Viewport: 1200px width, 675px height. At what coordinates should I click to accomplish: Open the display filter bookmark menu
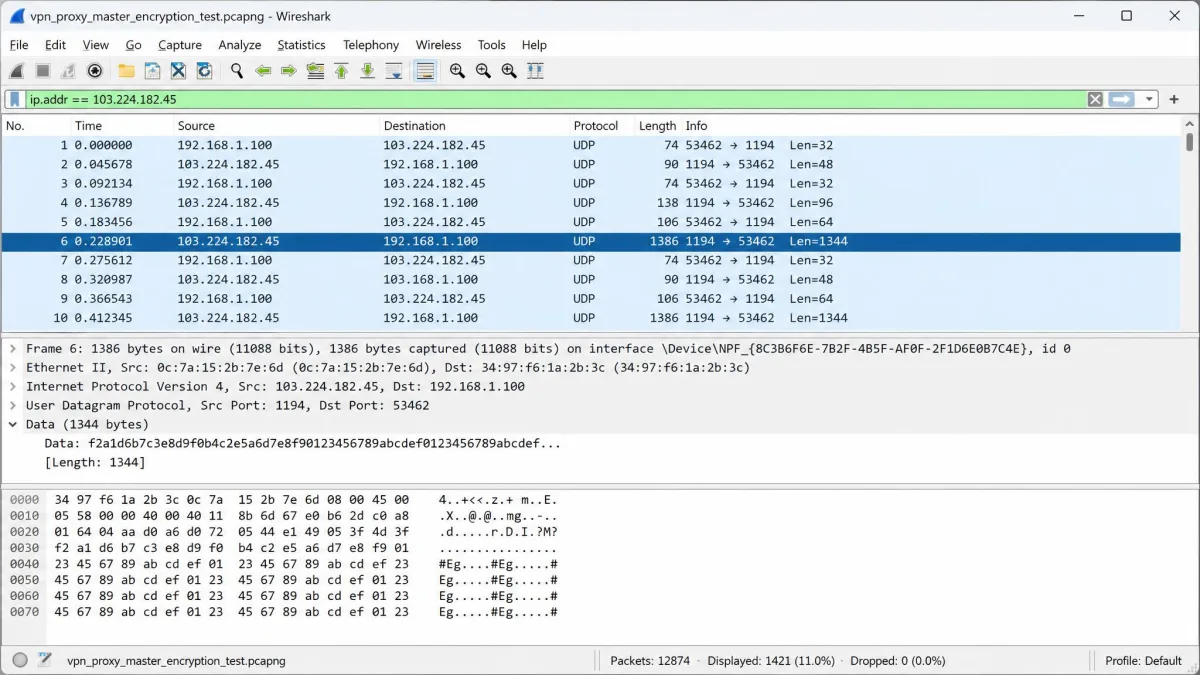point(15,99)
